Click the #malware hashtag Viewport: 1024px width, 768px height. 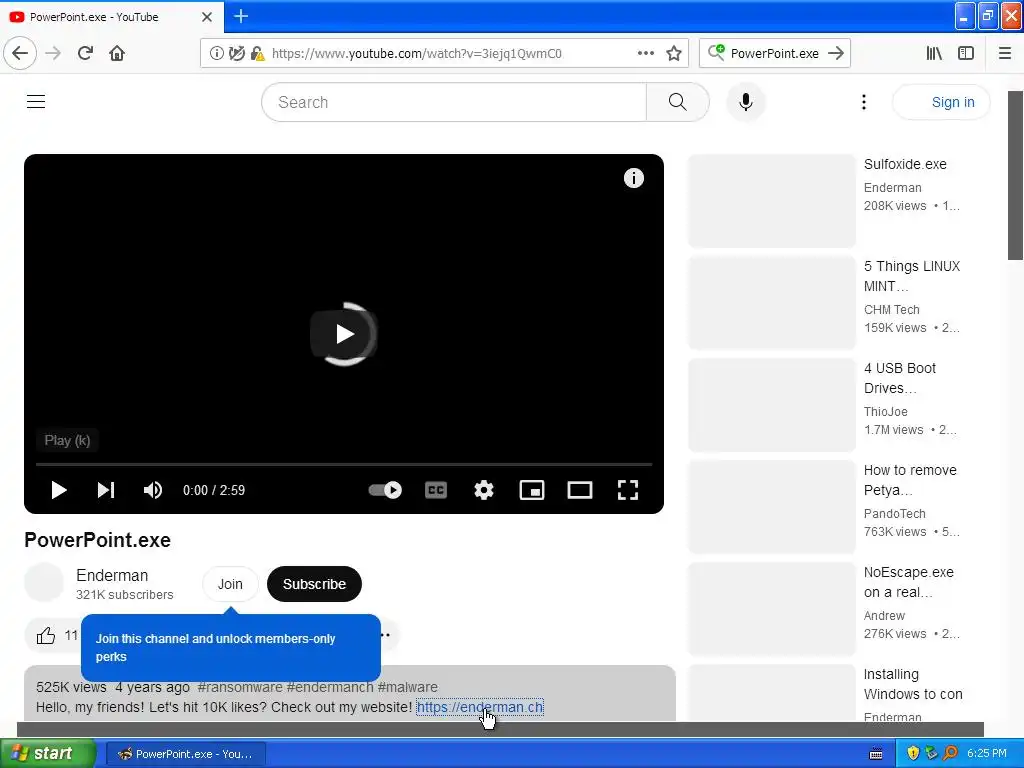408,687
